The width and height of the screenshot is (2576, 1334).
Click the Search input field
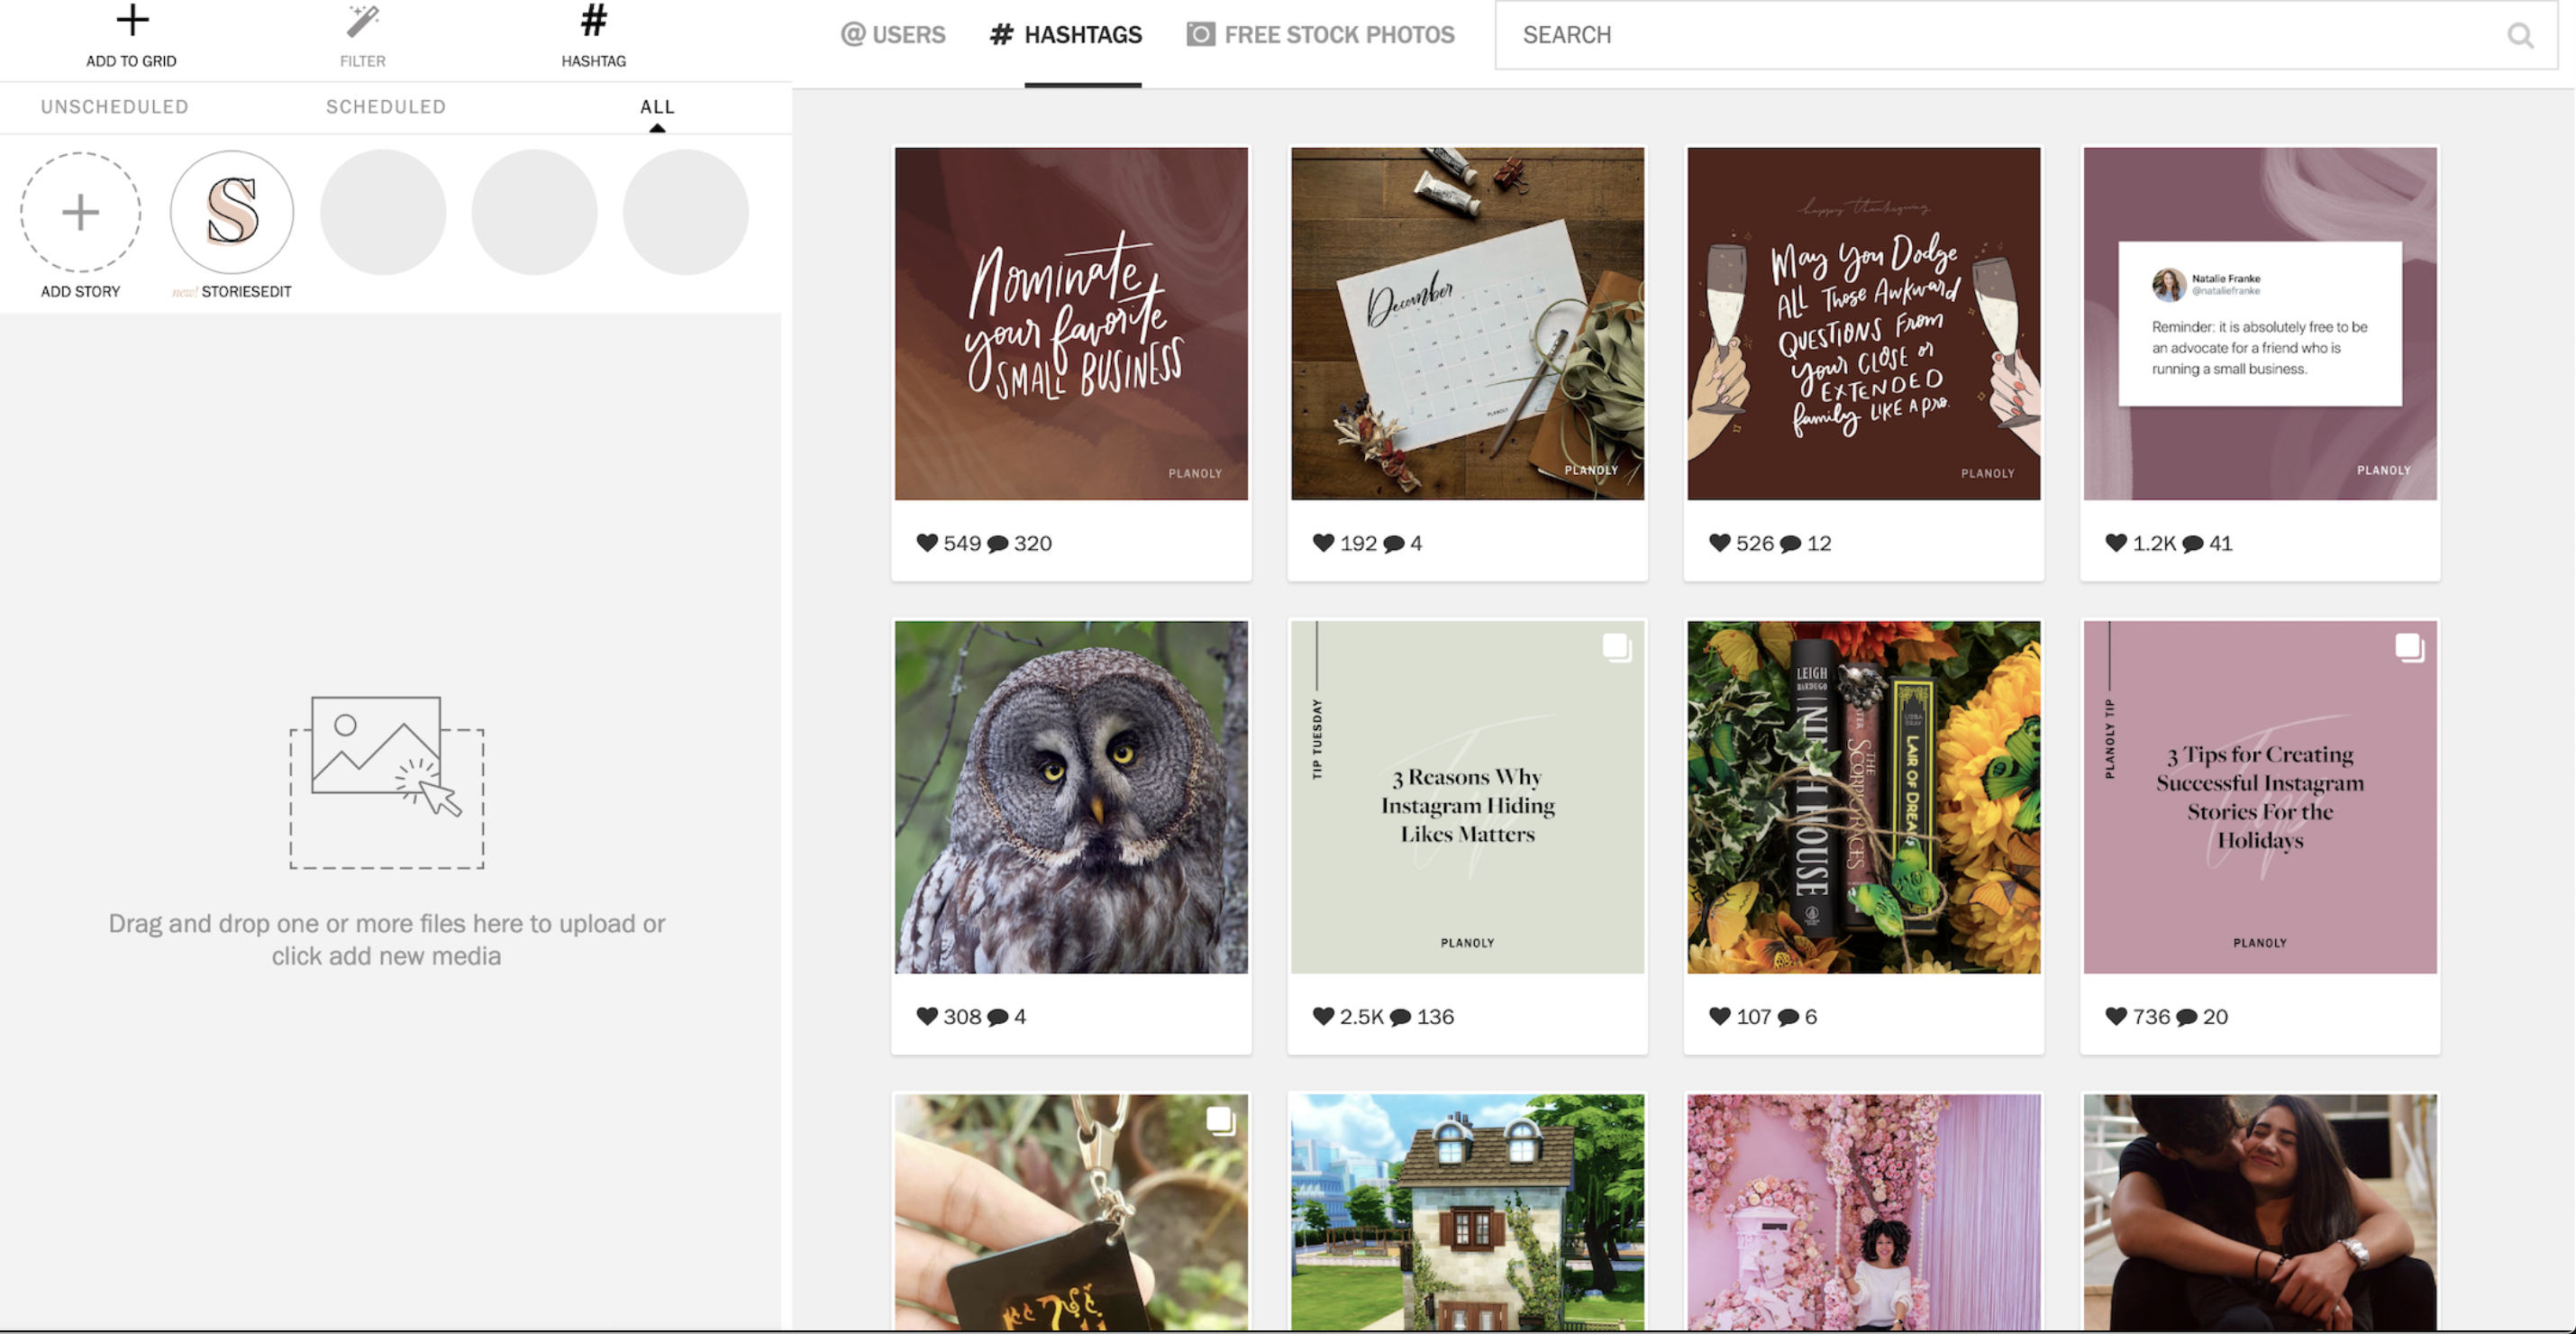point(2025,34)
